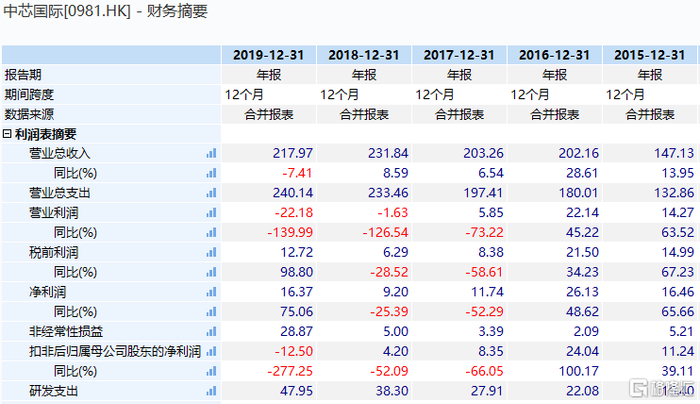Viewport: 700px width, 404px height.
Task: Click the 报告期 row label
Action: 23,75
